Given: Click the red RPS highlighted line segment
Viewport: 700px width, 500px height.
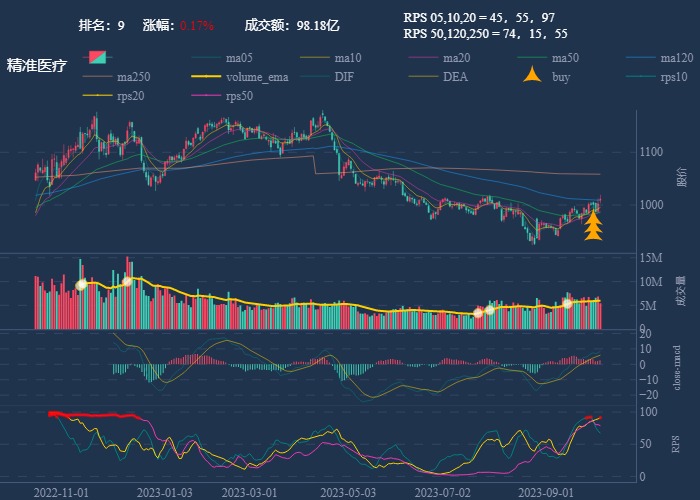Looking at the screenshot, I should point(90,415).
